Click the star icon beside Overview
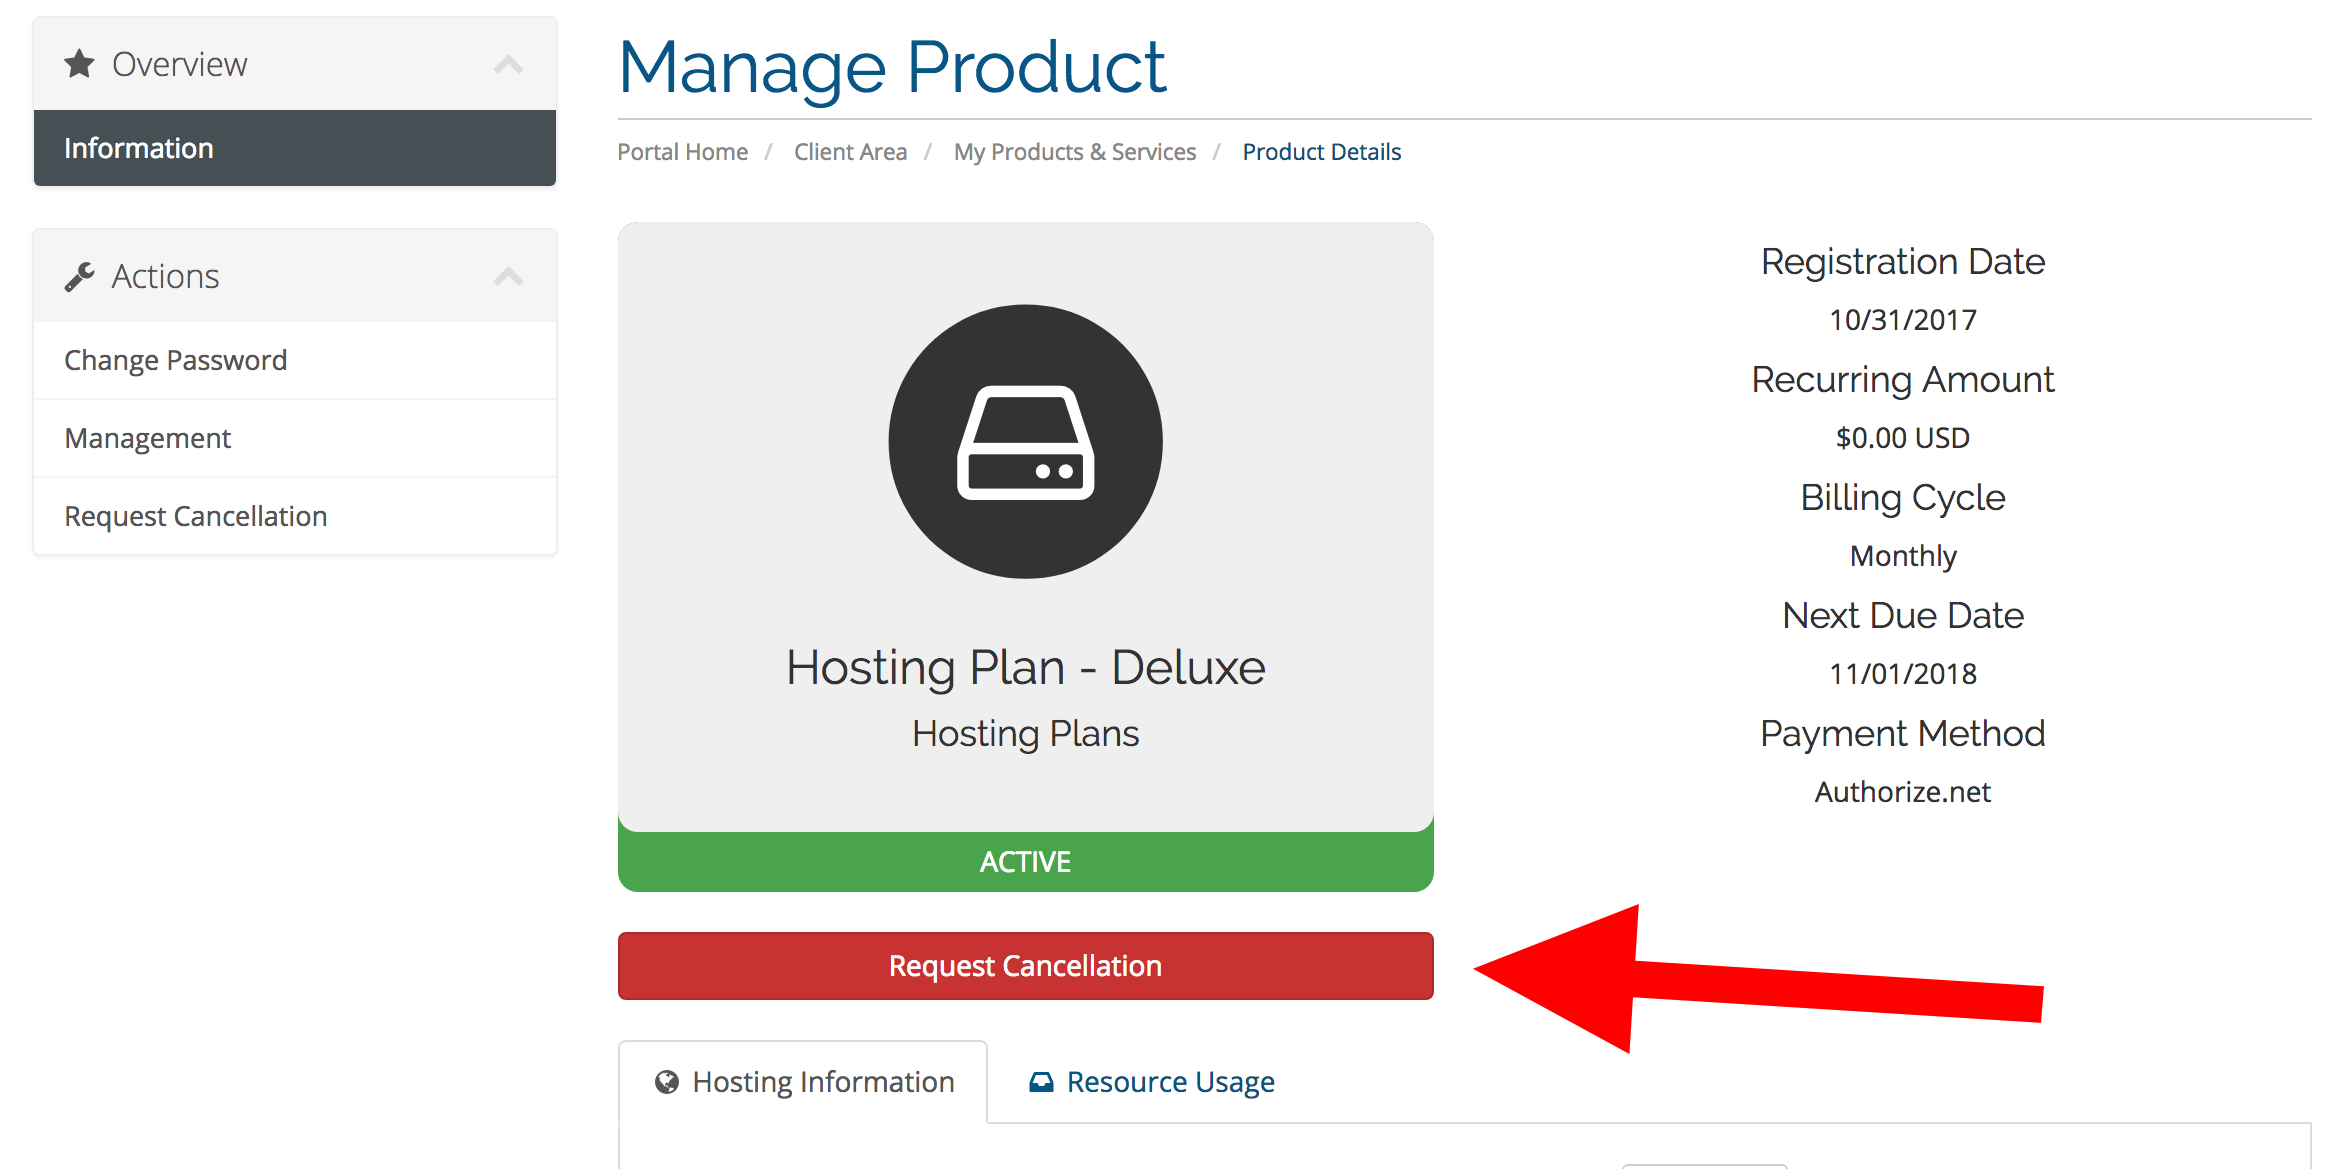The image size is (2345, 1169). click(79, 64)
